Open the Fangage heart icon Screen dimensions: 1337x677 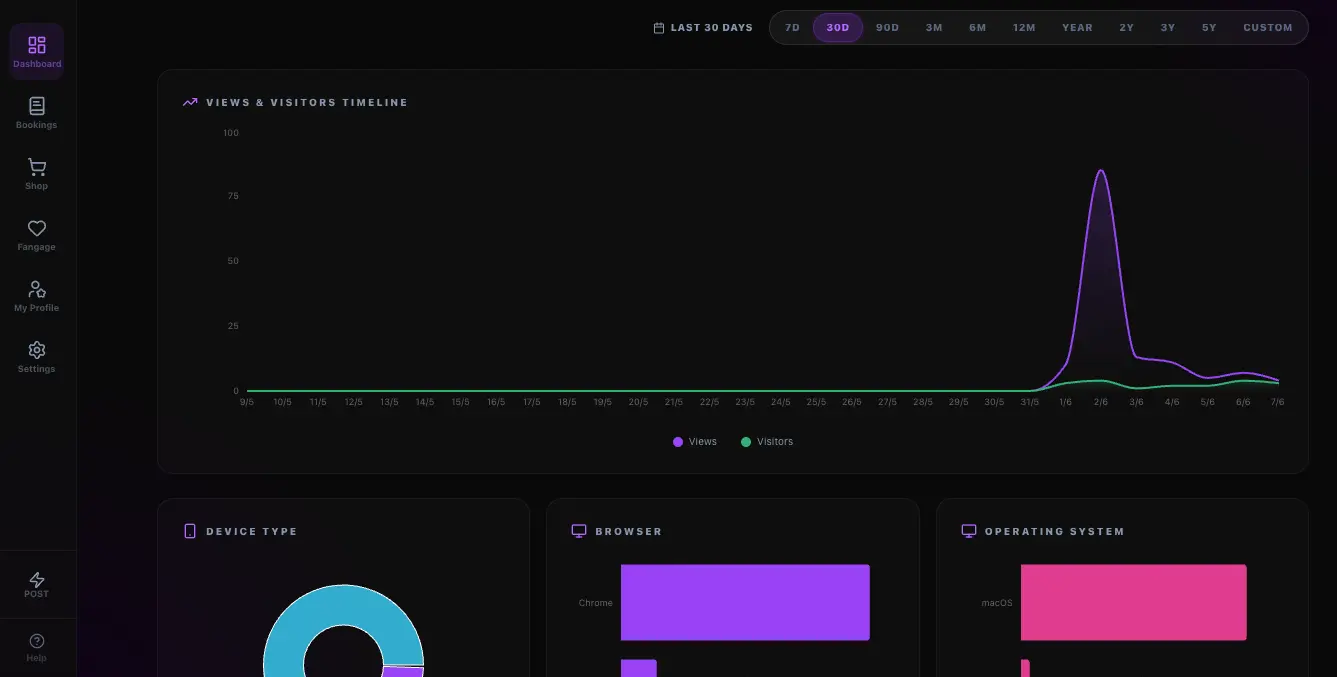[x=37, y=228]
